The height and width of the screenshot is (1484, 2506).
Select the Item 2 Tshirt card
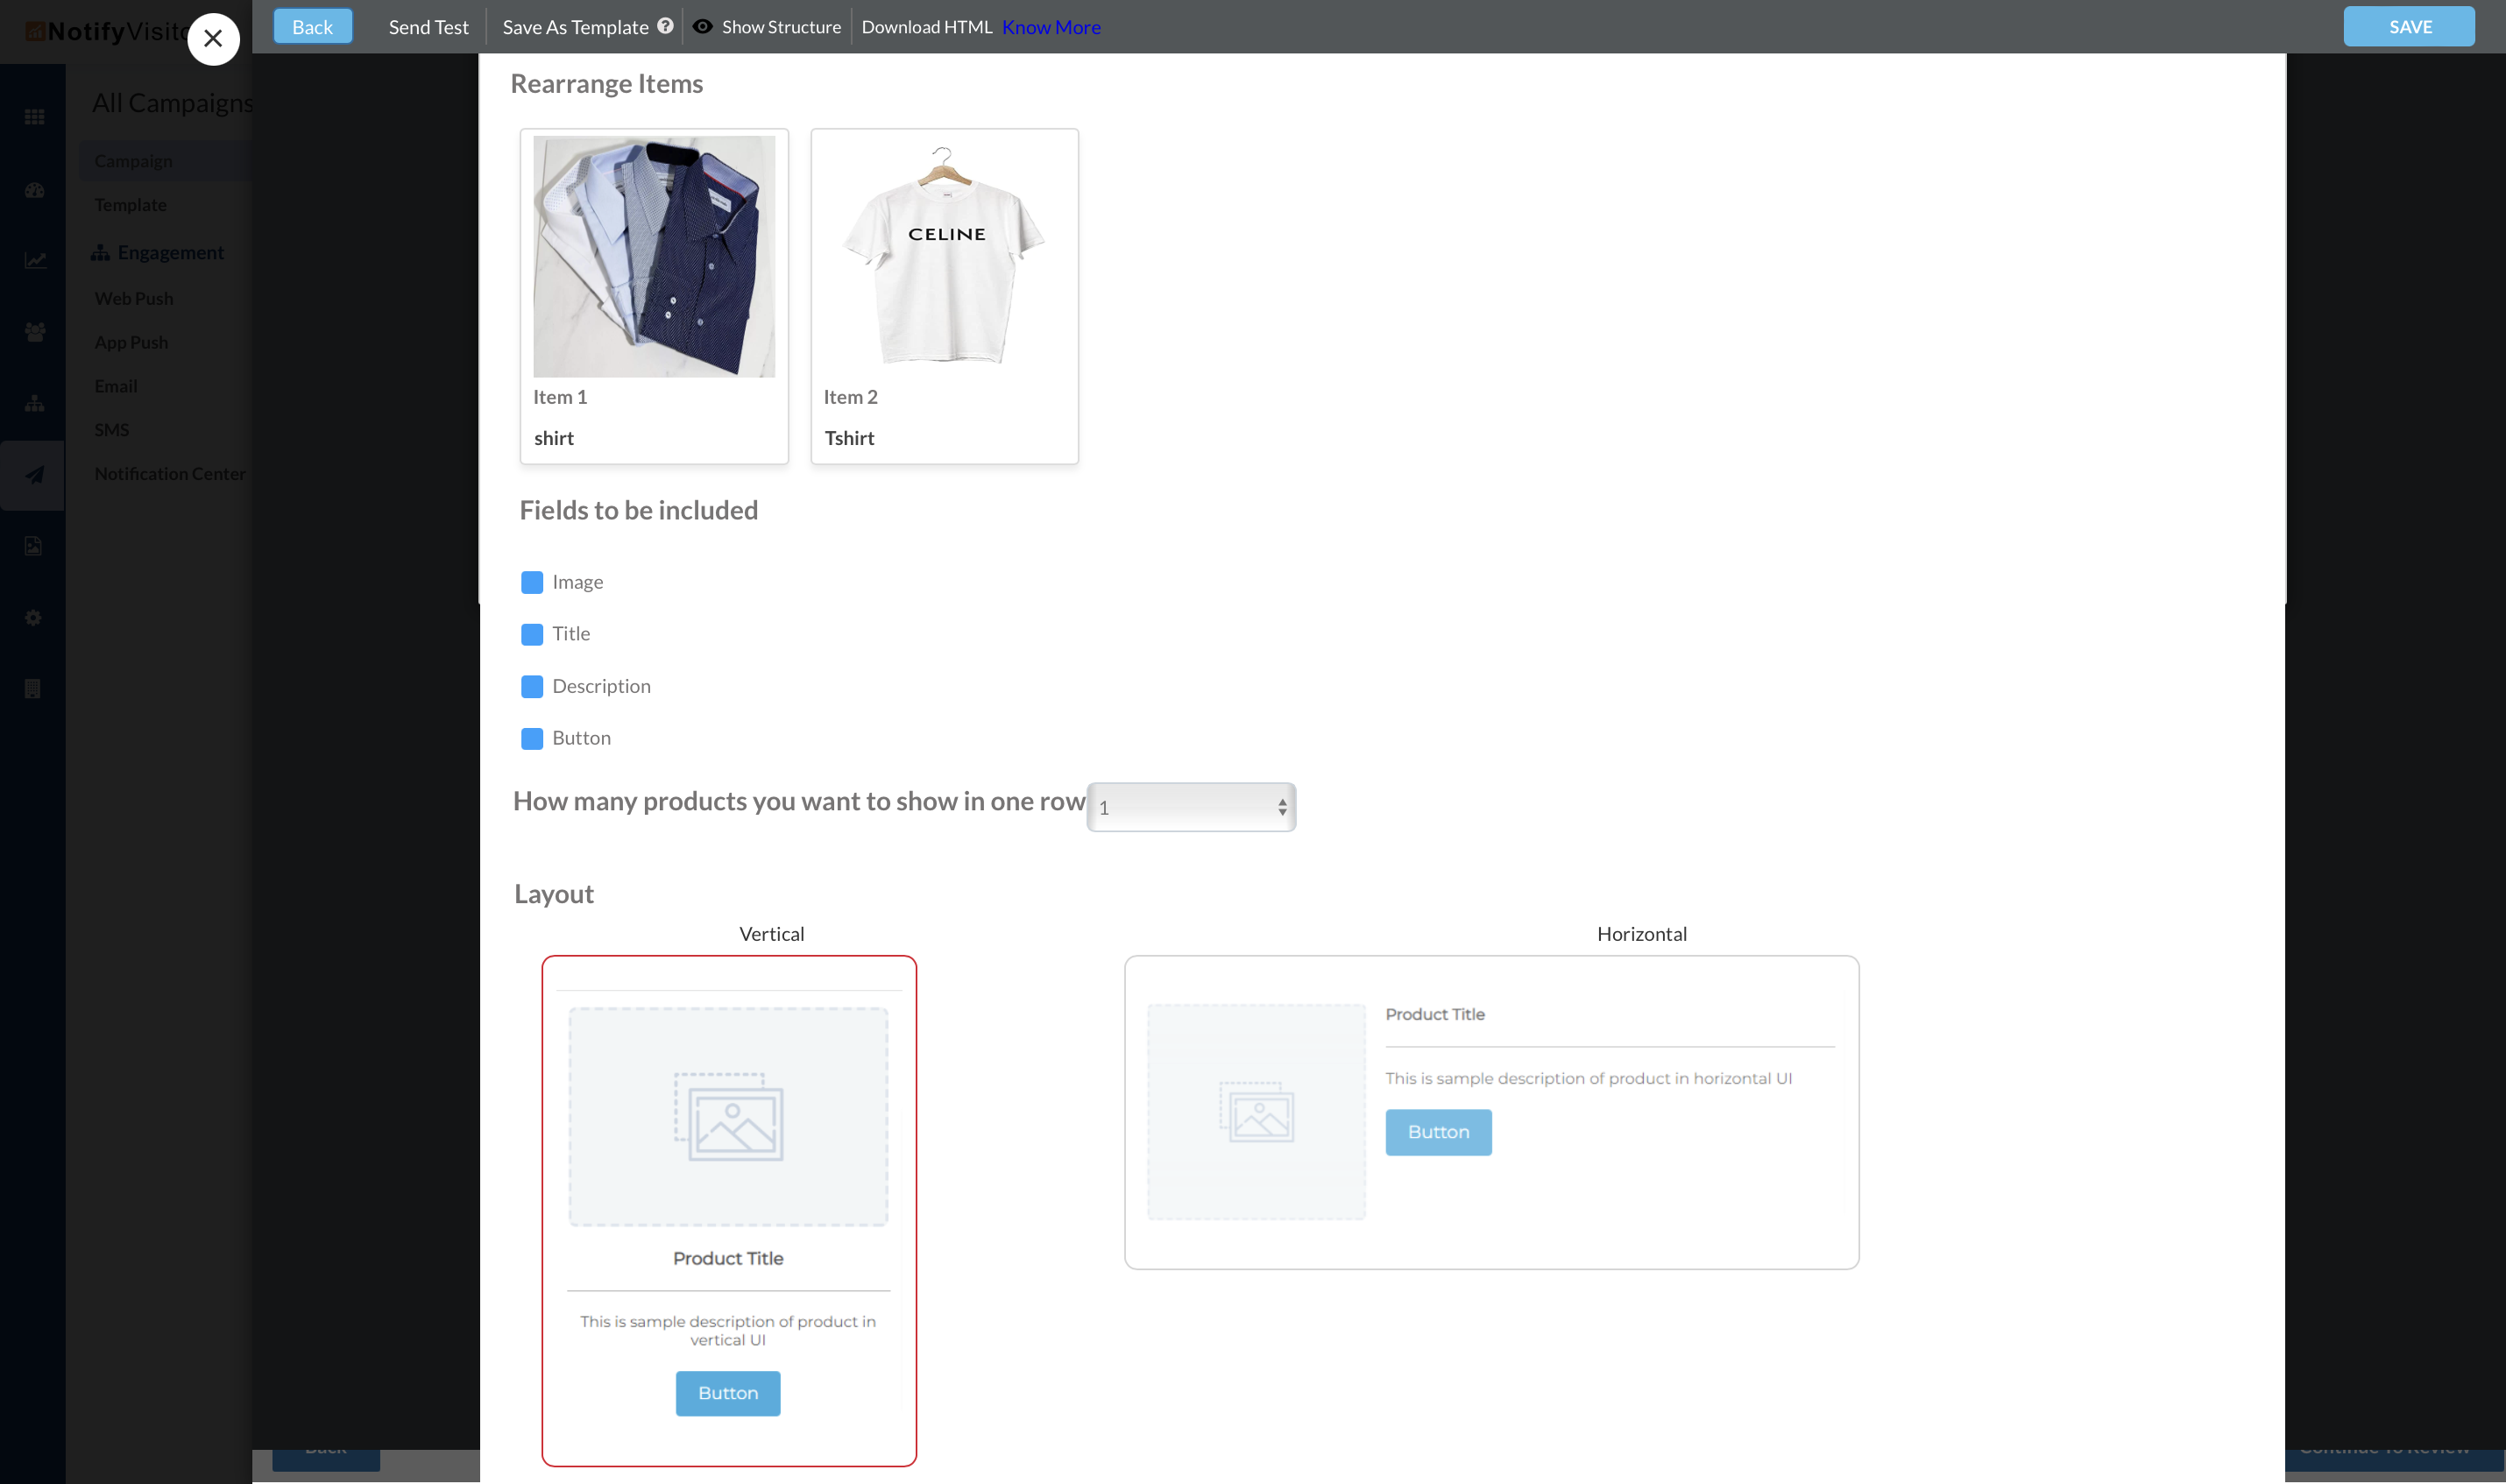click(944, 296)
